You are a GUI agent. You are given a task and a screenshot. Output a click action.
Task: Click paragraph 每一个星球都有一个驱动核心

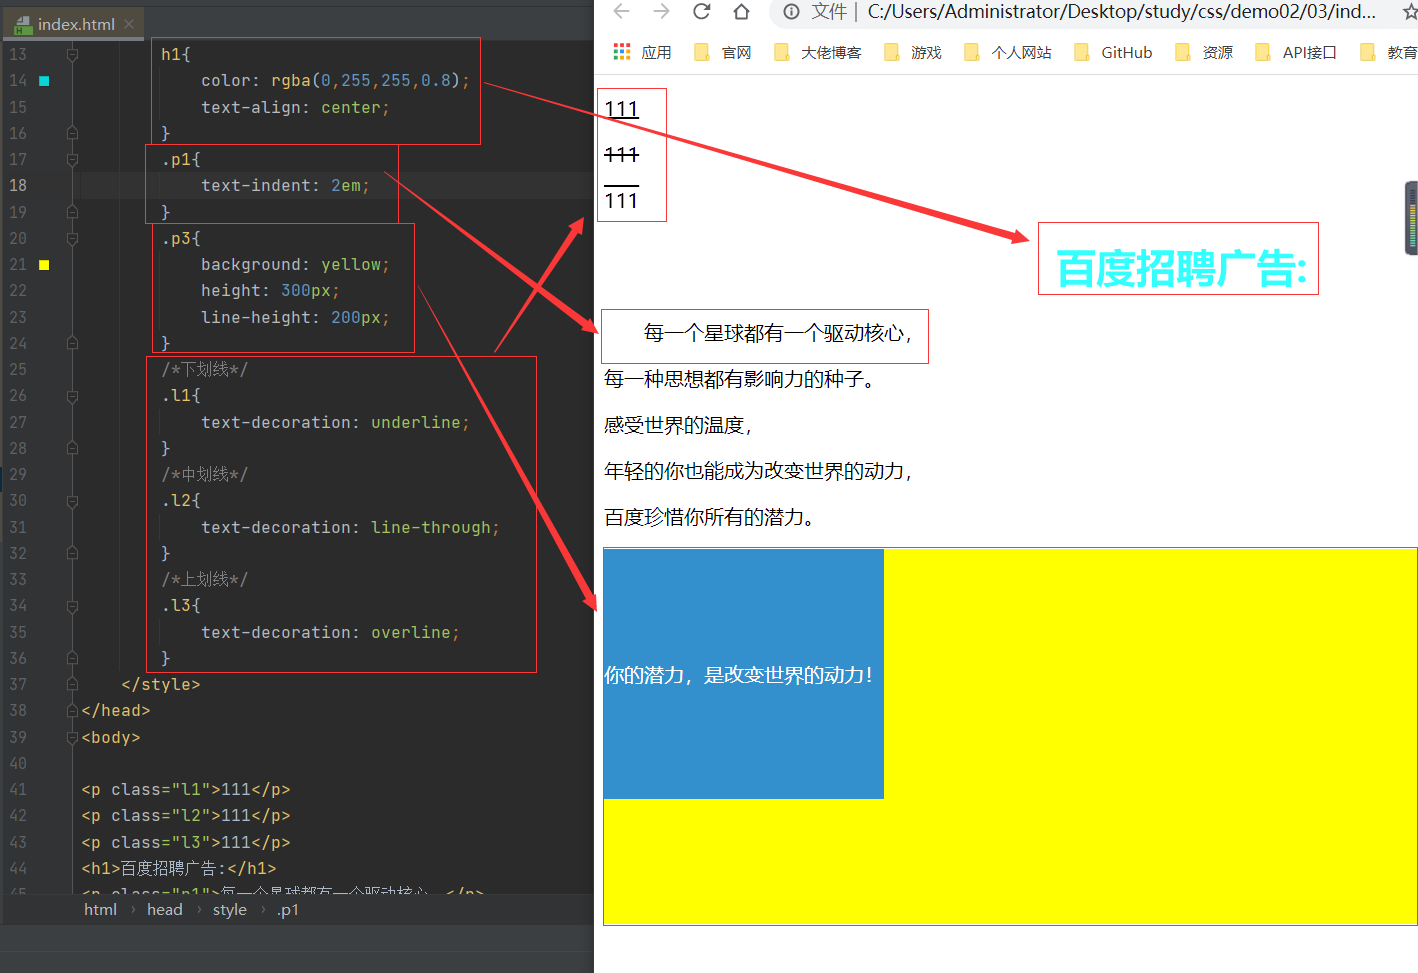pyautogui.click(x=778, y=333)
